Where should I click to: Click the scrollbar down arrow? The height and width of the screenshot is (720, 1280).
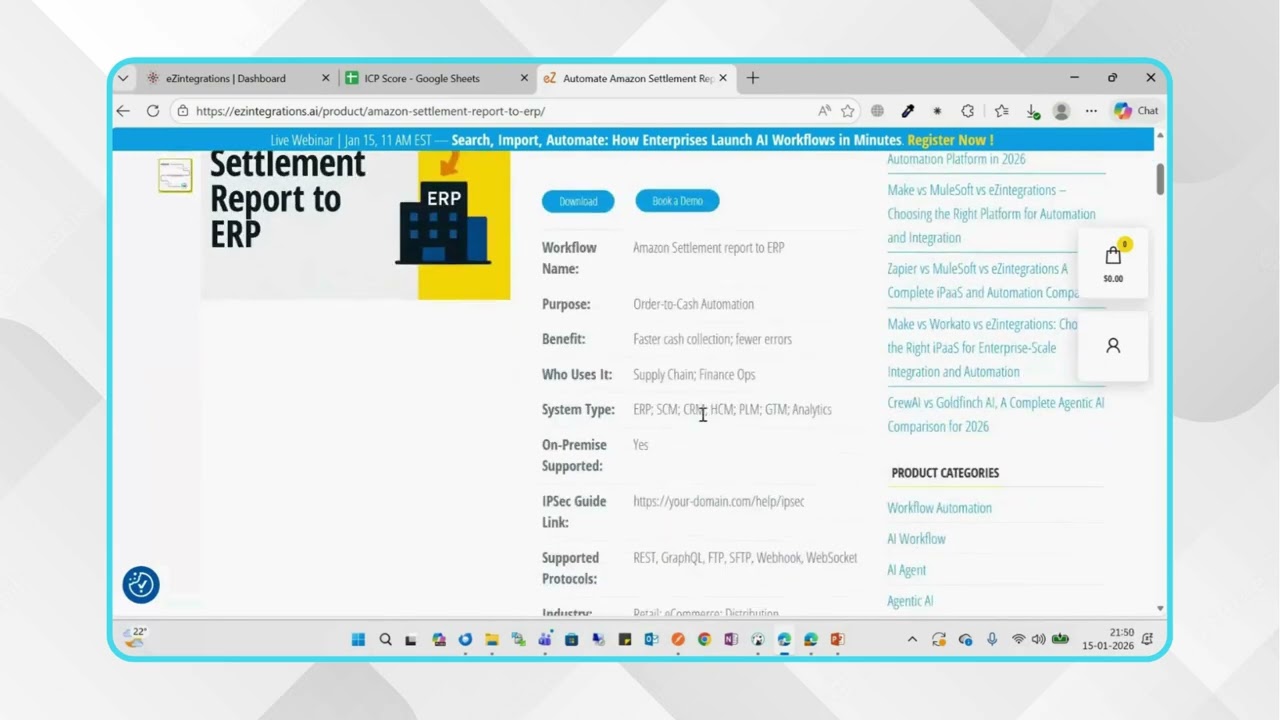(1160, 607)
